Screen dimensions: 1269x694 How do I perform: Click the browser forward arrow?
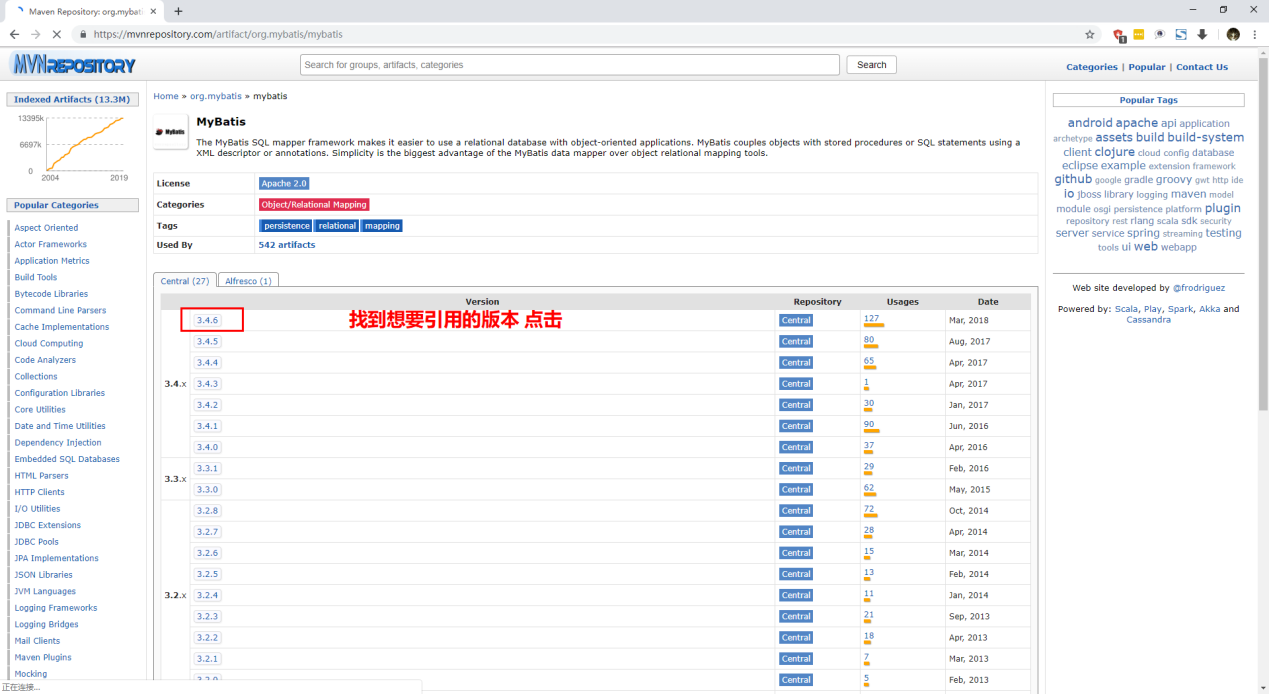coord(36,34)
